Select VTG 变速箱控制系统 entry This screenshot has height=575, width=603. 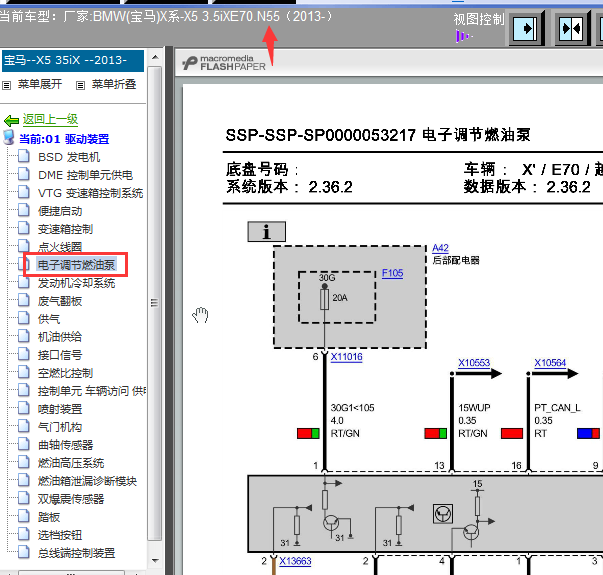(90, 193)
